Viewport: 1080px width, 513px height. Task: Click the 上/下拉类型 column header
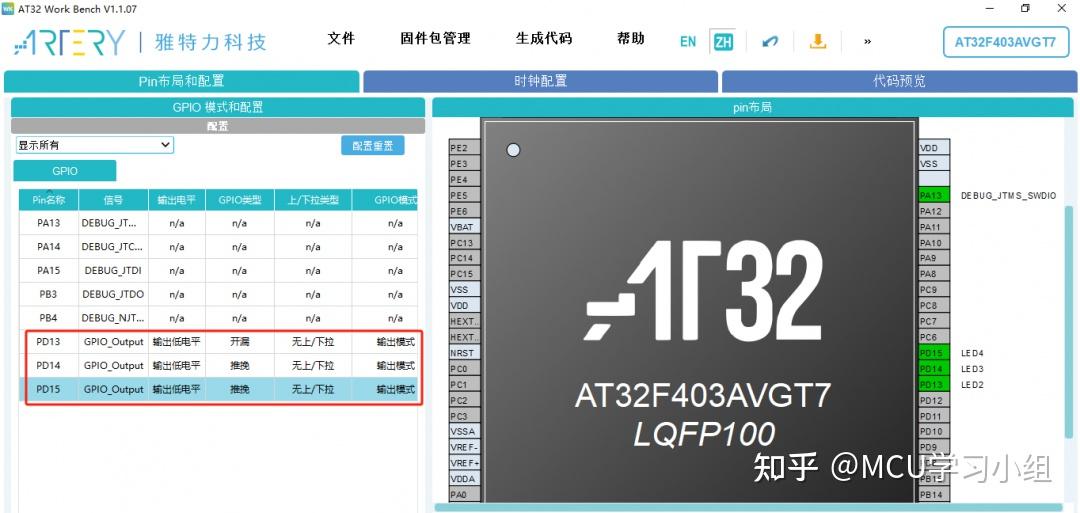pos(313,200)
